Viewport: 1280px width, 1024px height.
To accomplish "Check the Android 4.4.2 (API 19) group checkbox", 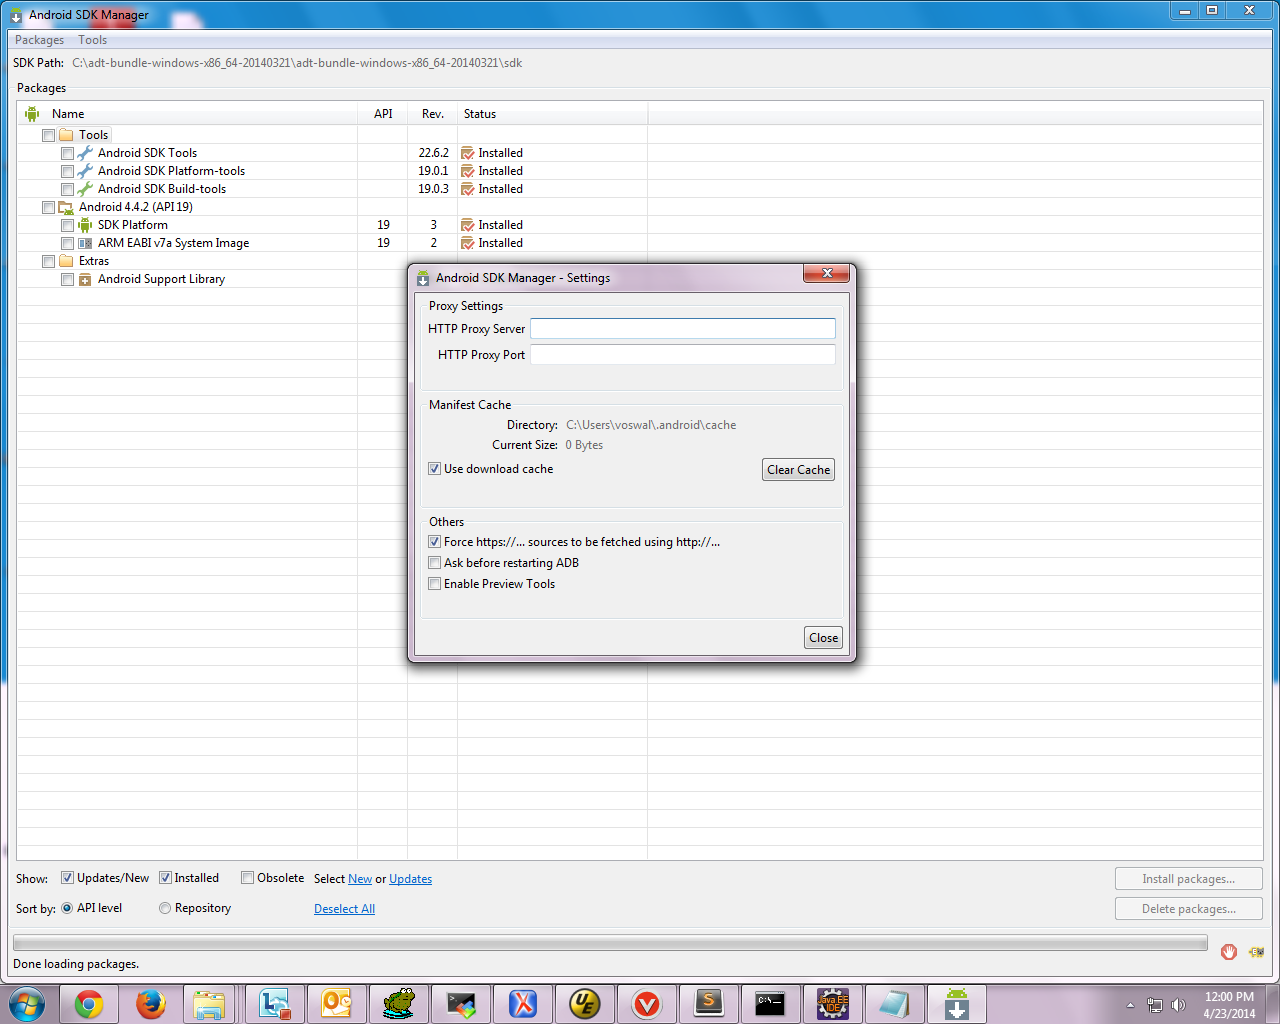I will 48,207.
